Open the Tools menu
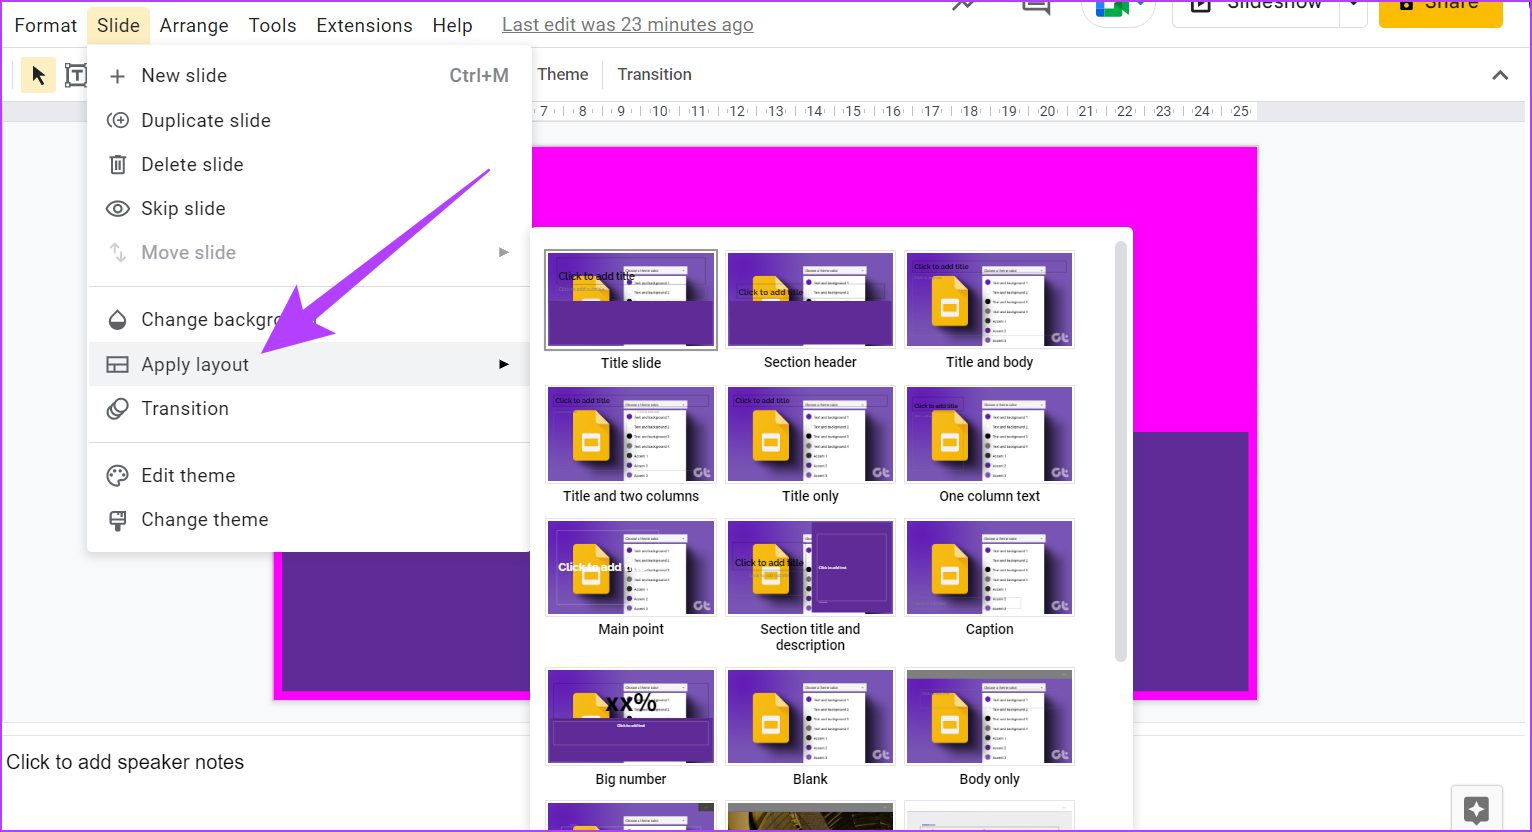The height and width of the screenshot is (832, 1532). (272, 25)
